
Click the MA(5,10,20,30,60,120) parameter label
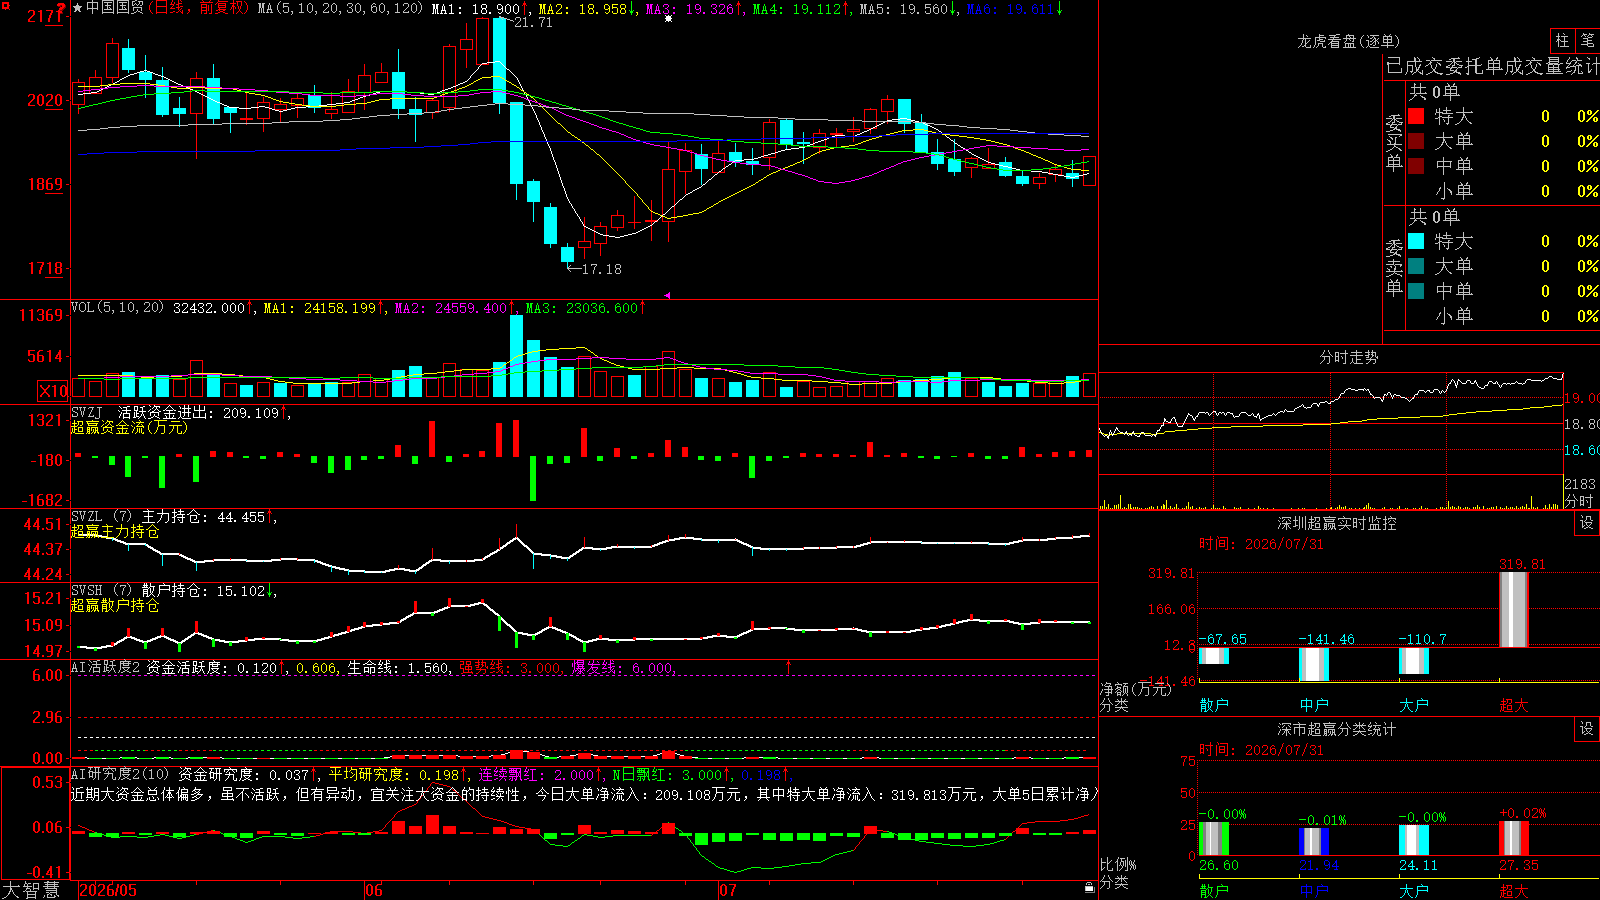tap(340, 8)
